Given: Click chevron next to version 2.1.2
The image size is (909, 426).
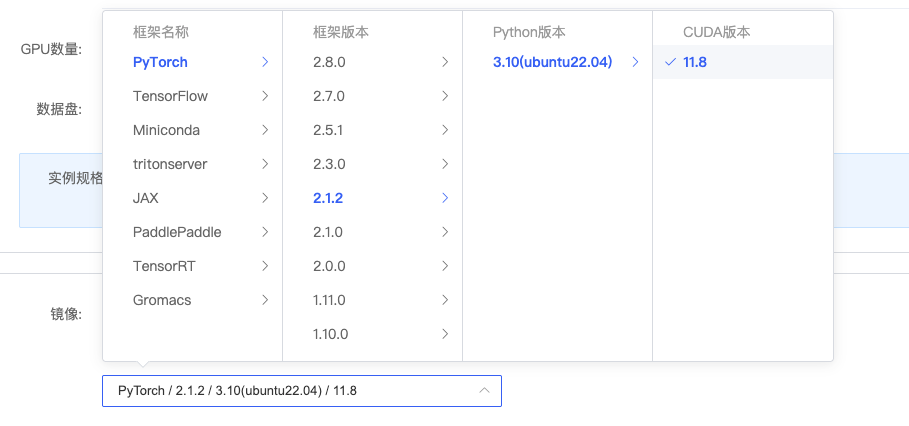Looking at the screenshot, I should pos(445,198).
